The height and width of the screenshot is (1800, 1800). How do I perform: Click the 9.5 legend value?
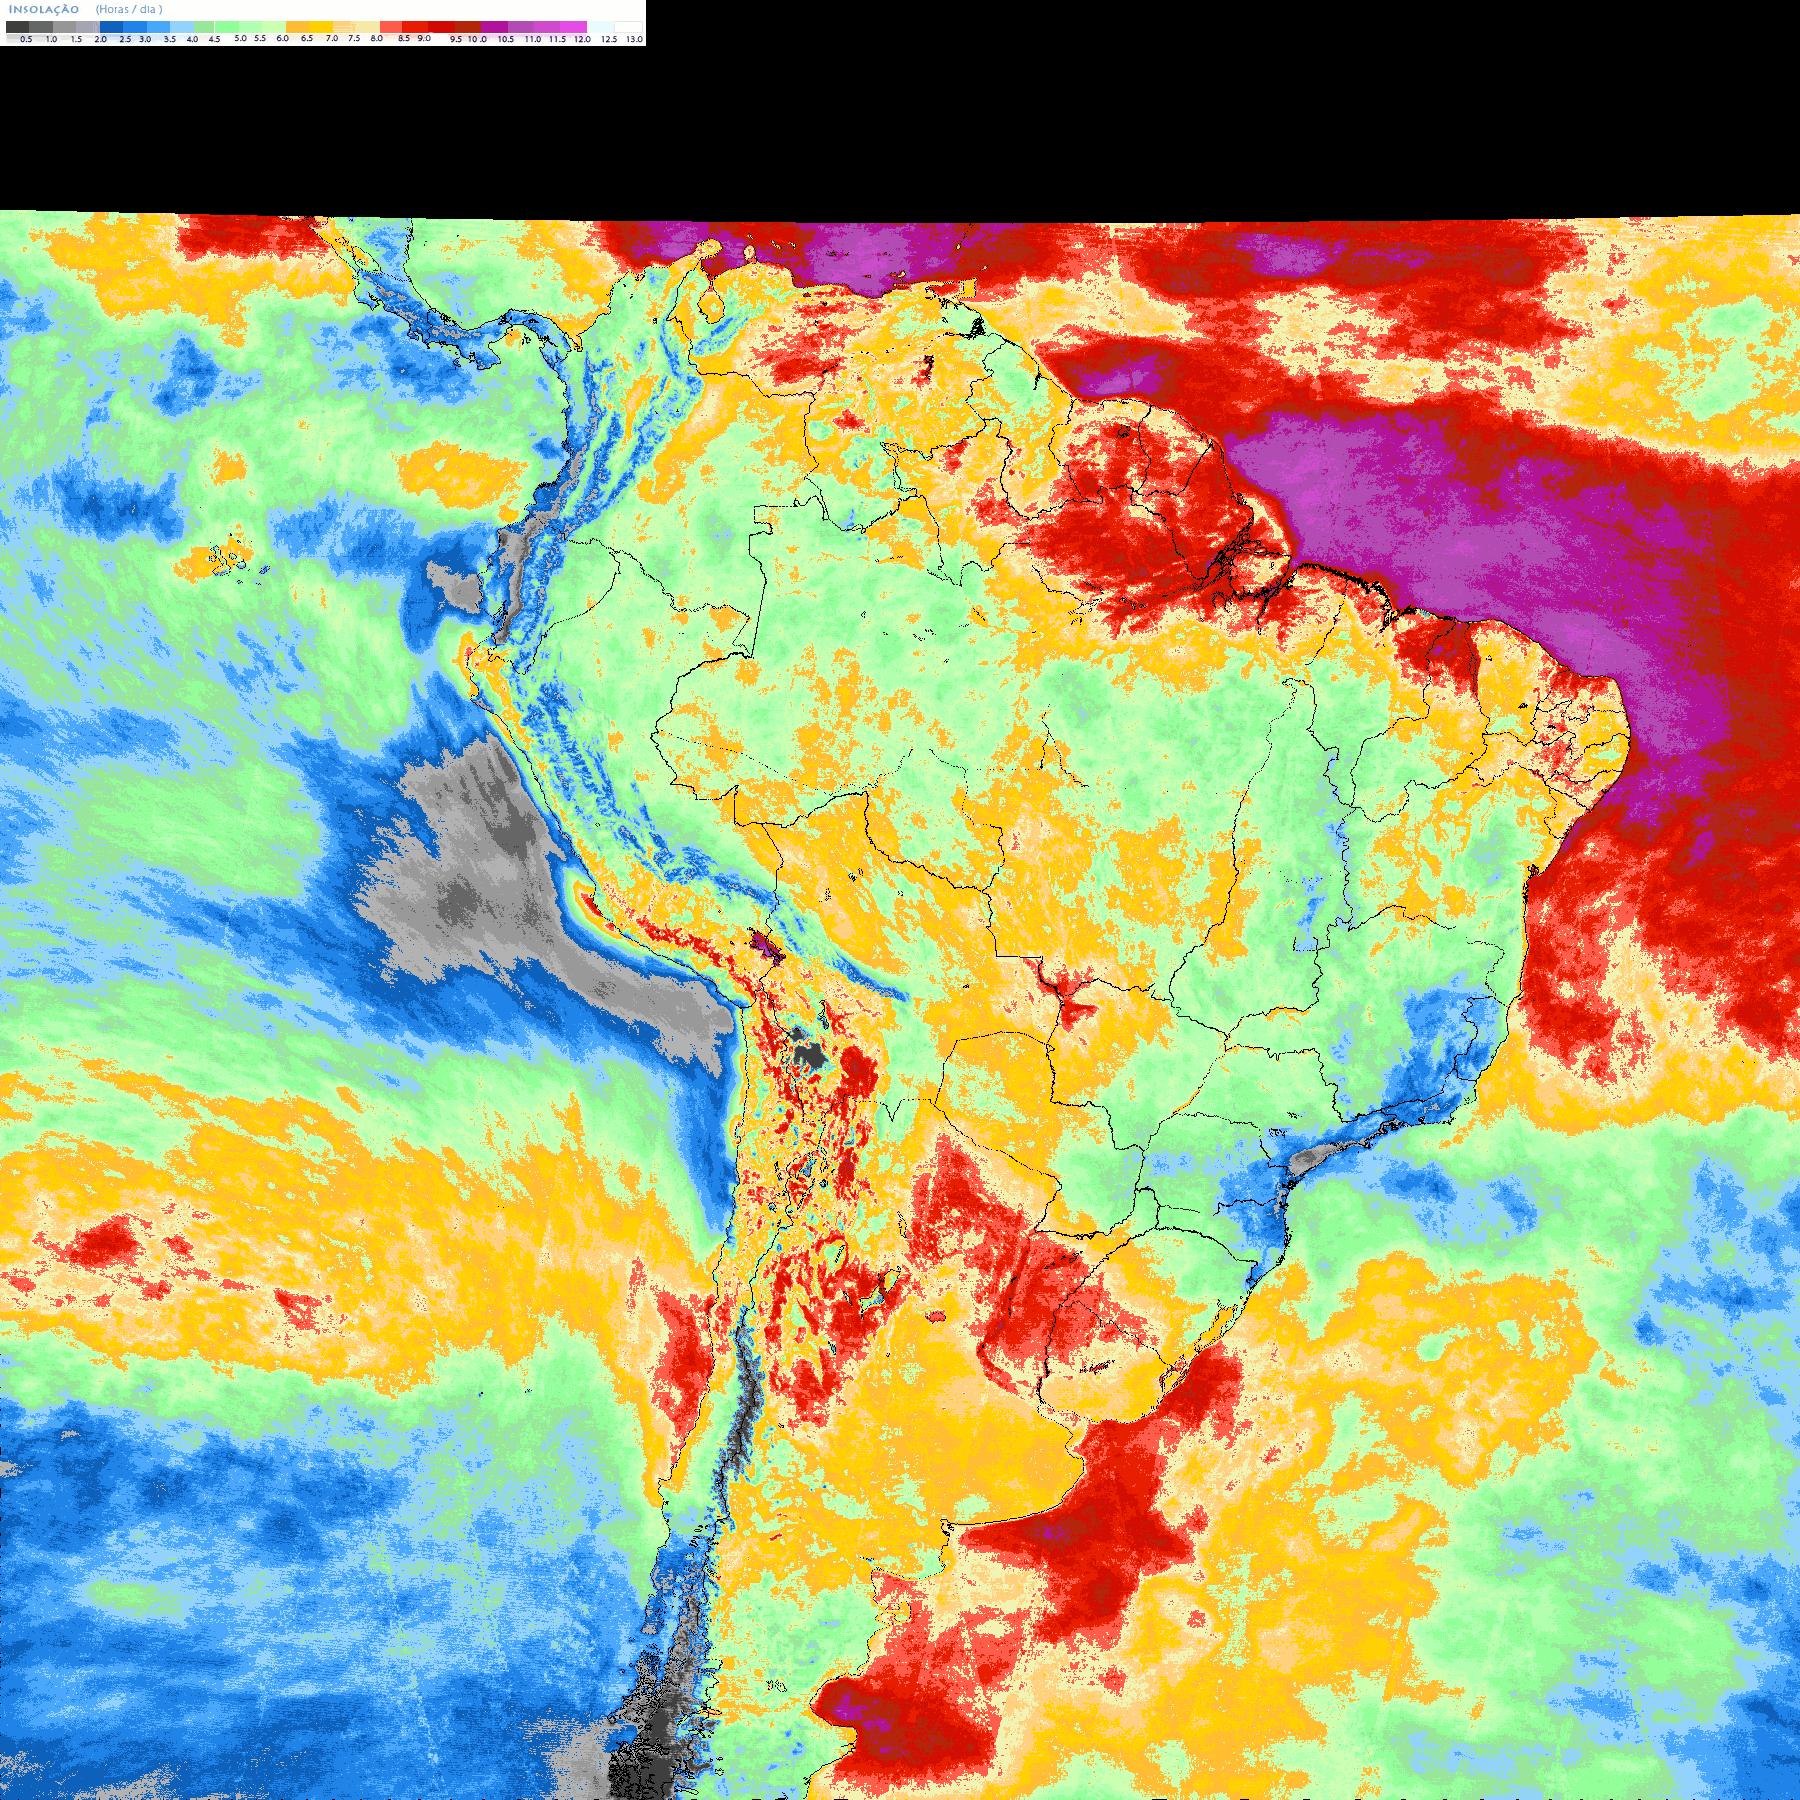click(456, 40)
